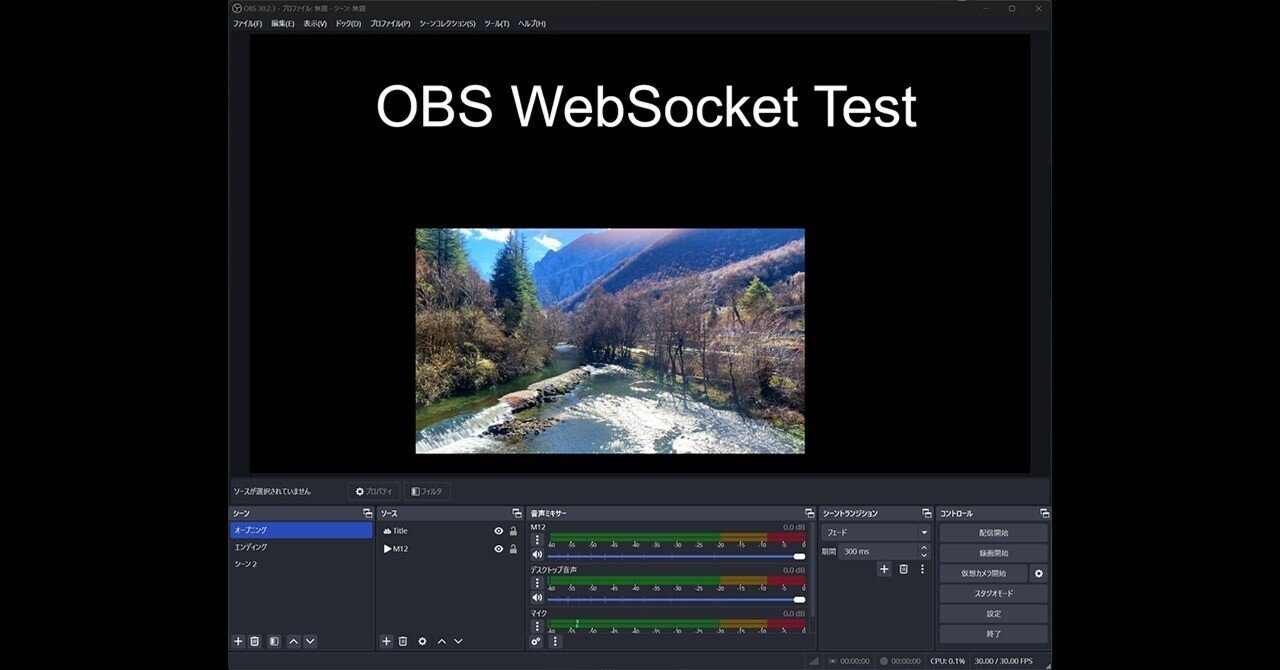The image size is (1280, 670).
Task: Increase transition duration with the up stepper
Action: click(924, 547)
